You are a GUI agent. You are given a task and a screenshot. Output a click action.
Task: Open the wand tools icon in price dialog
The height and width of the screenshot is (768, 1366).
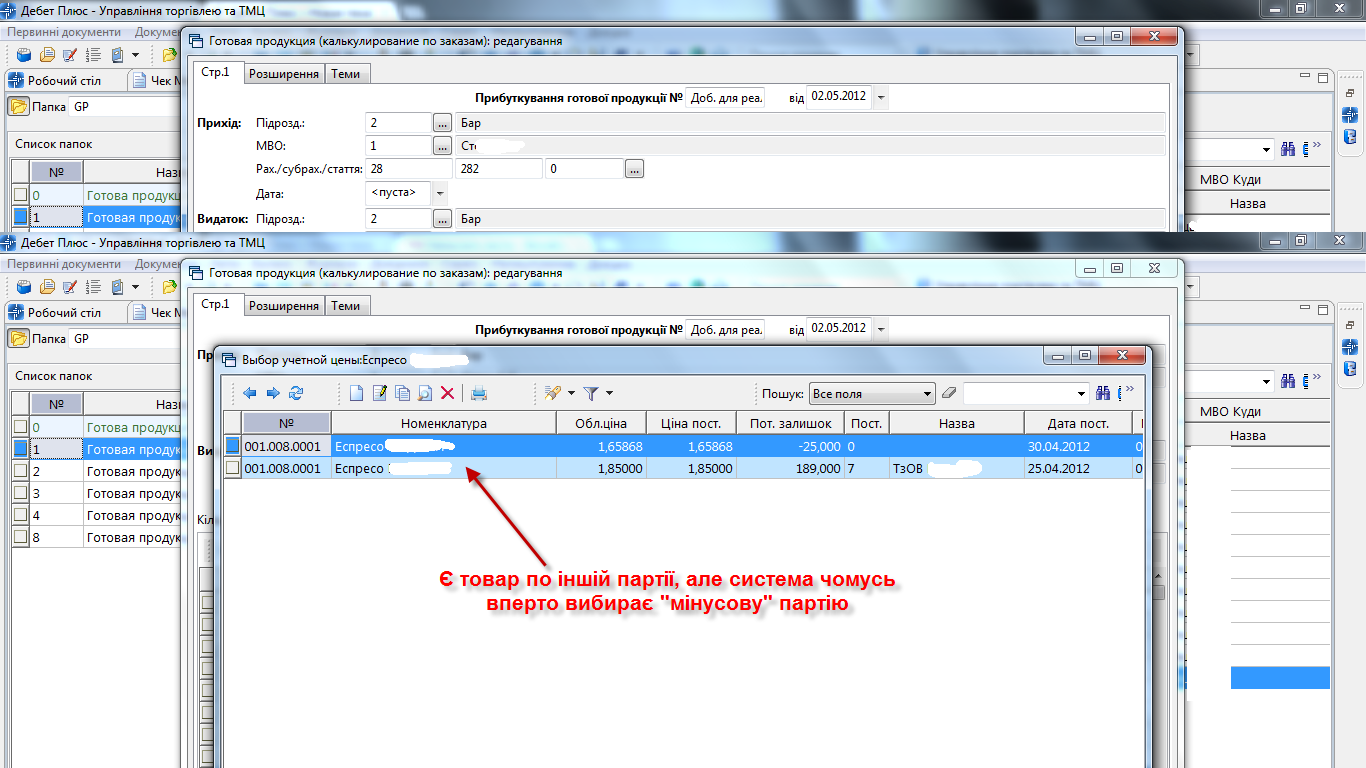point(553,393)
